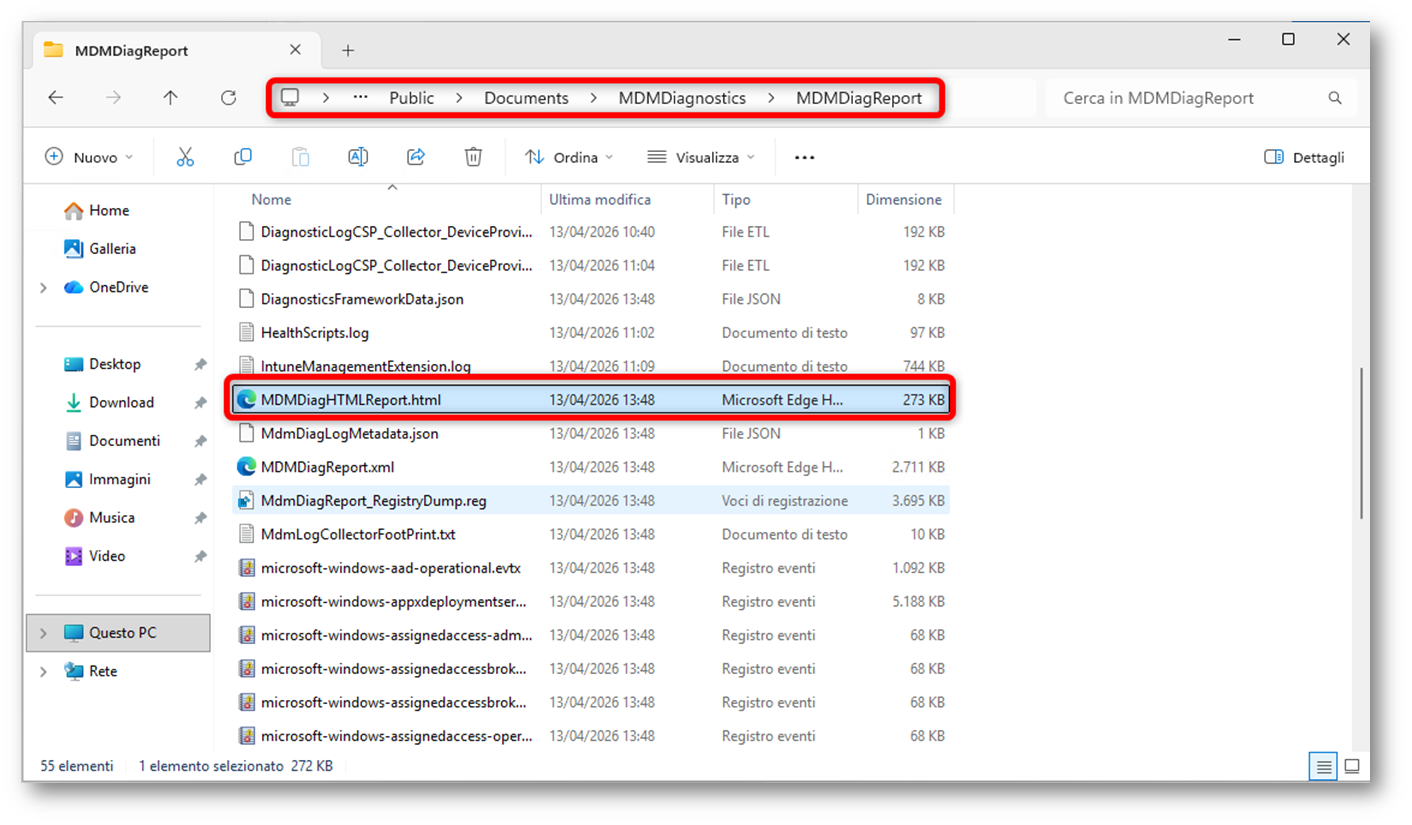Click the Cut scissors icon
The image size is (1412, 825).
point(185,157)
